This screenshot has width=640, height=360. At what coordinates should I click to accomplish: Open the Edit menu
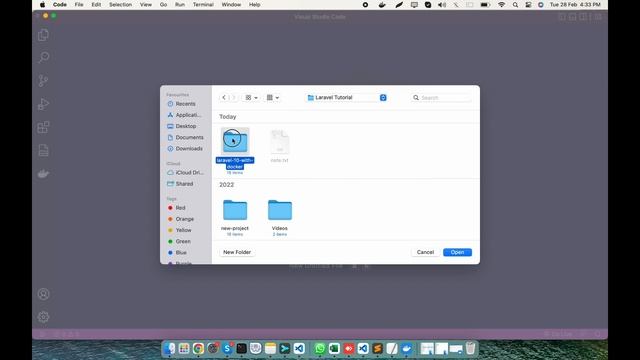96,4
